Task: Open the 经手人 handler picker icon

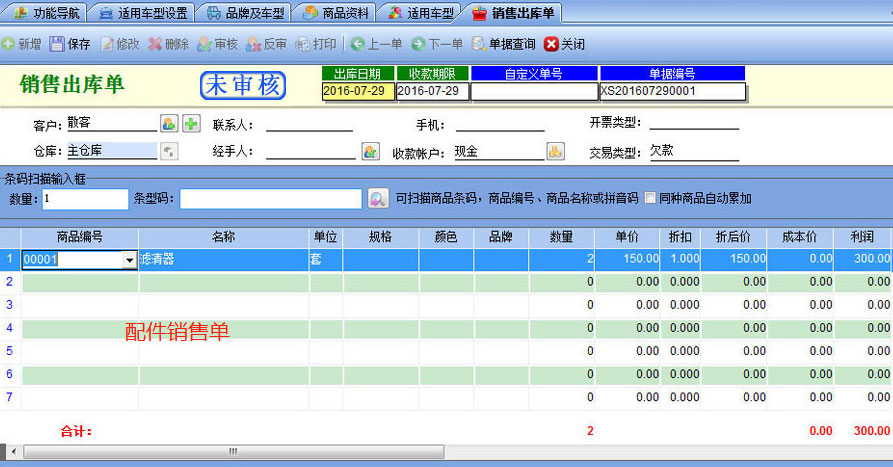Action: click(371, 151)
